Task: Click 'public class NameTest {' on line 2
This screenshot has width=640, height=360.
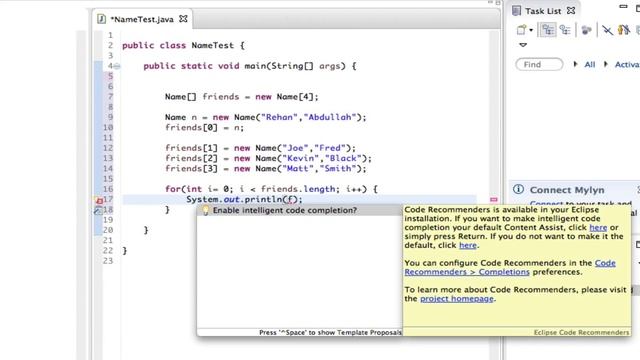Action: tap(183, 45)
